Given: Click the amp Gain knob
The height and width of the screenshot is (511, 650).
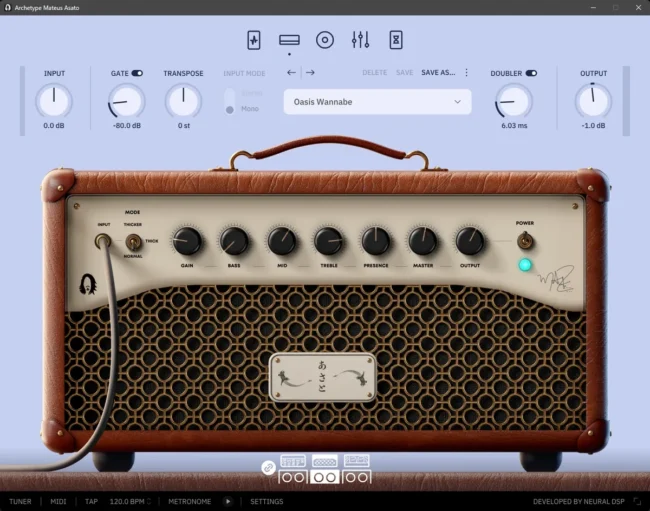Looking at the screenshot, I should click(x=187, y=241).
